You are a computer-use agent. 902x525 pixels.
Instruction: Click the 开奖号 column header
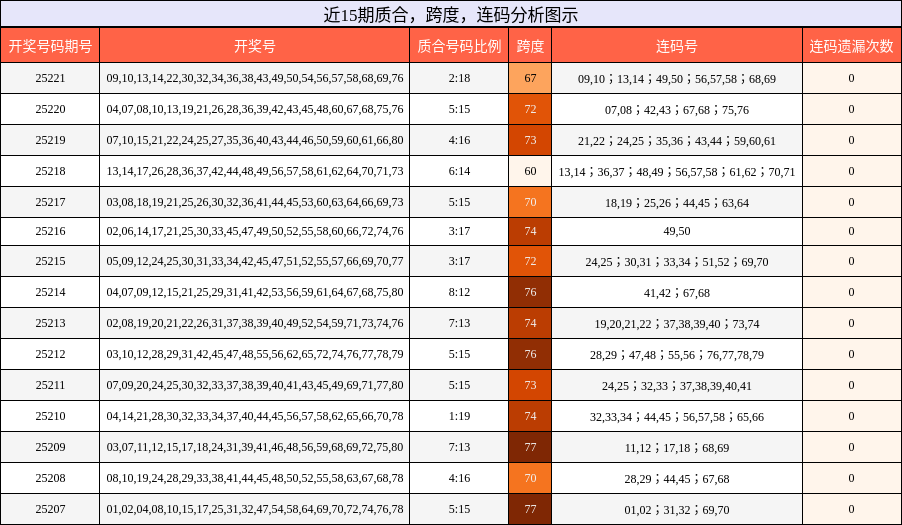[x=255, y=46]
